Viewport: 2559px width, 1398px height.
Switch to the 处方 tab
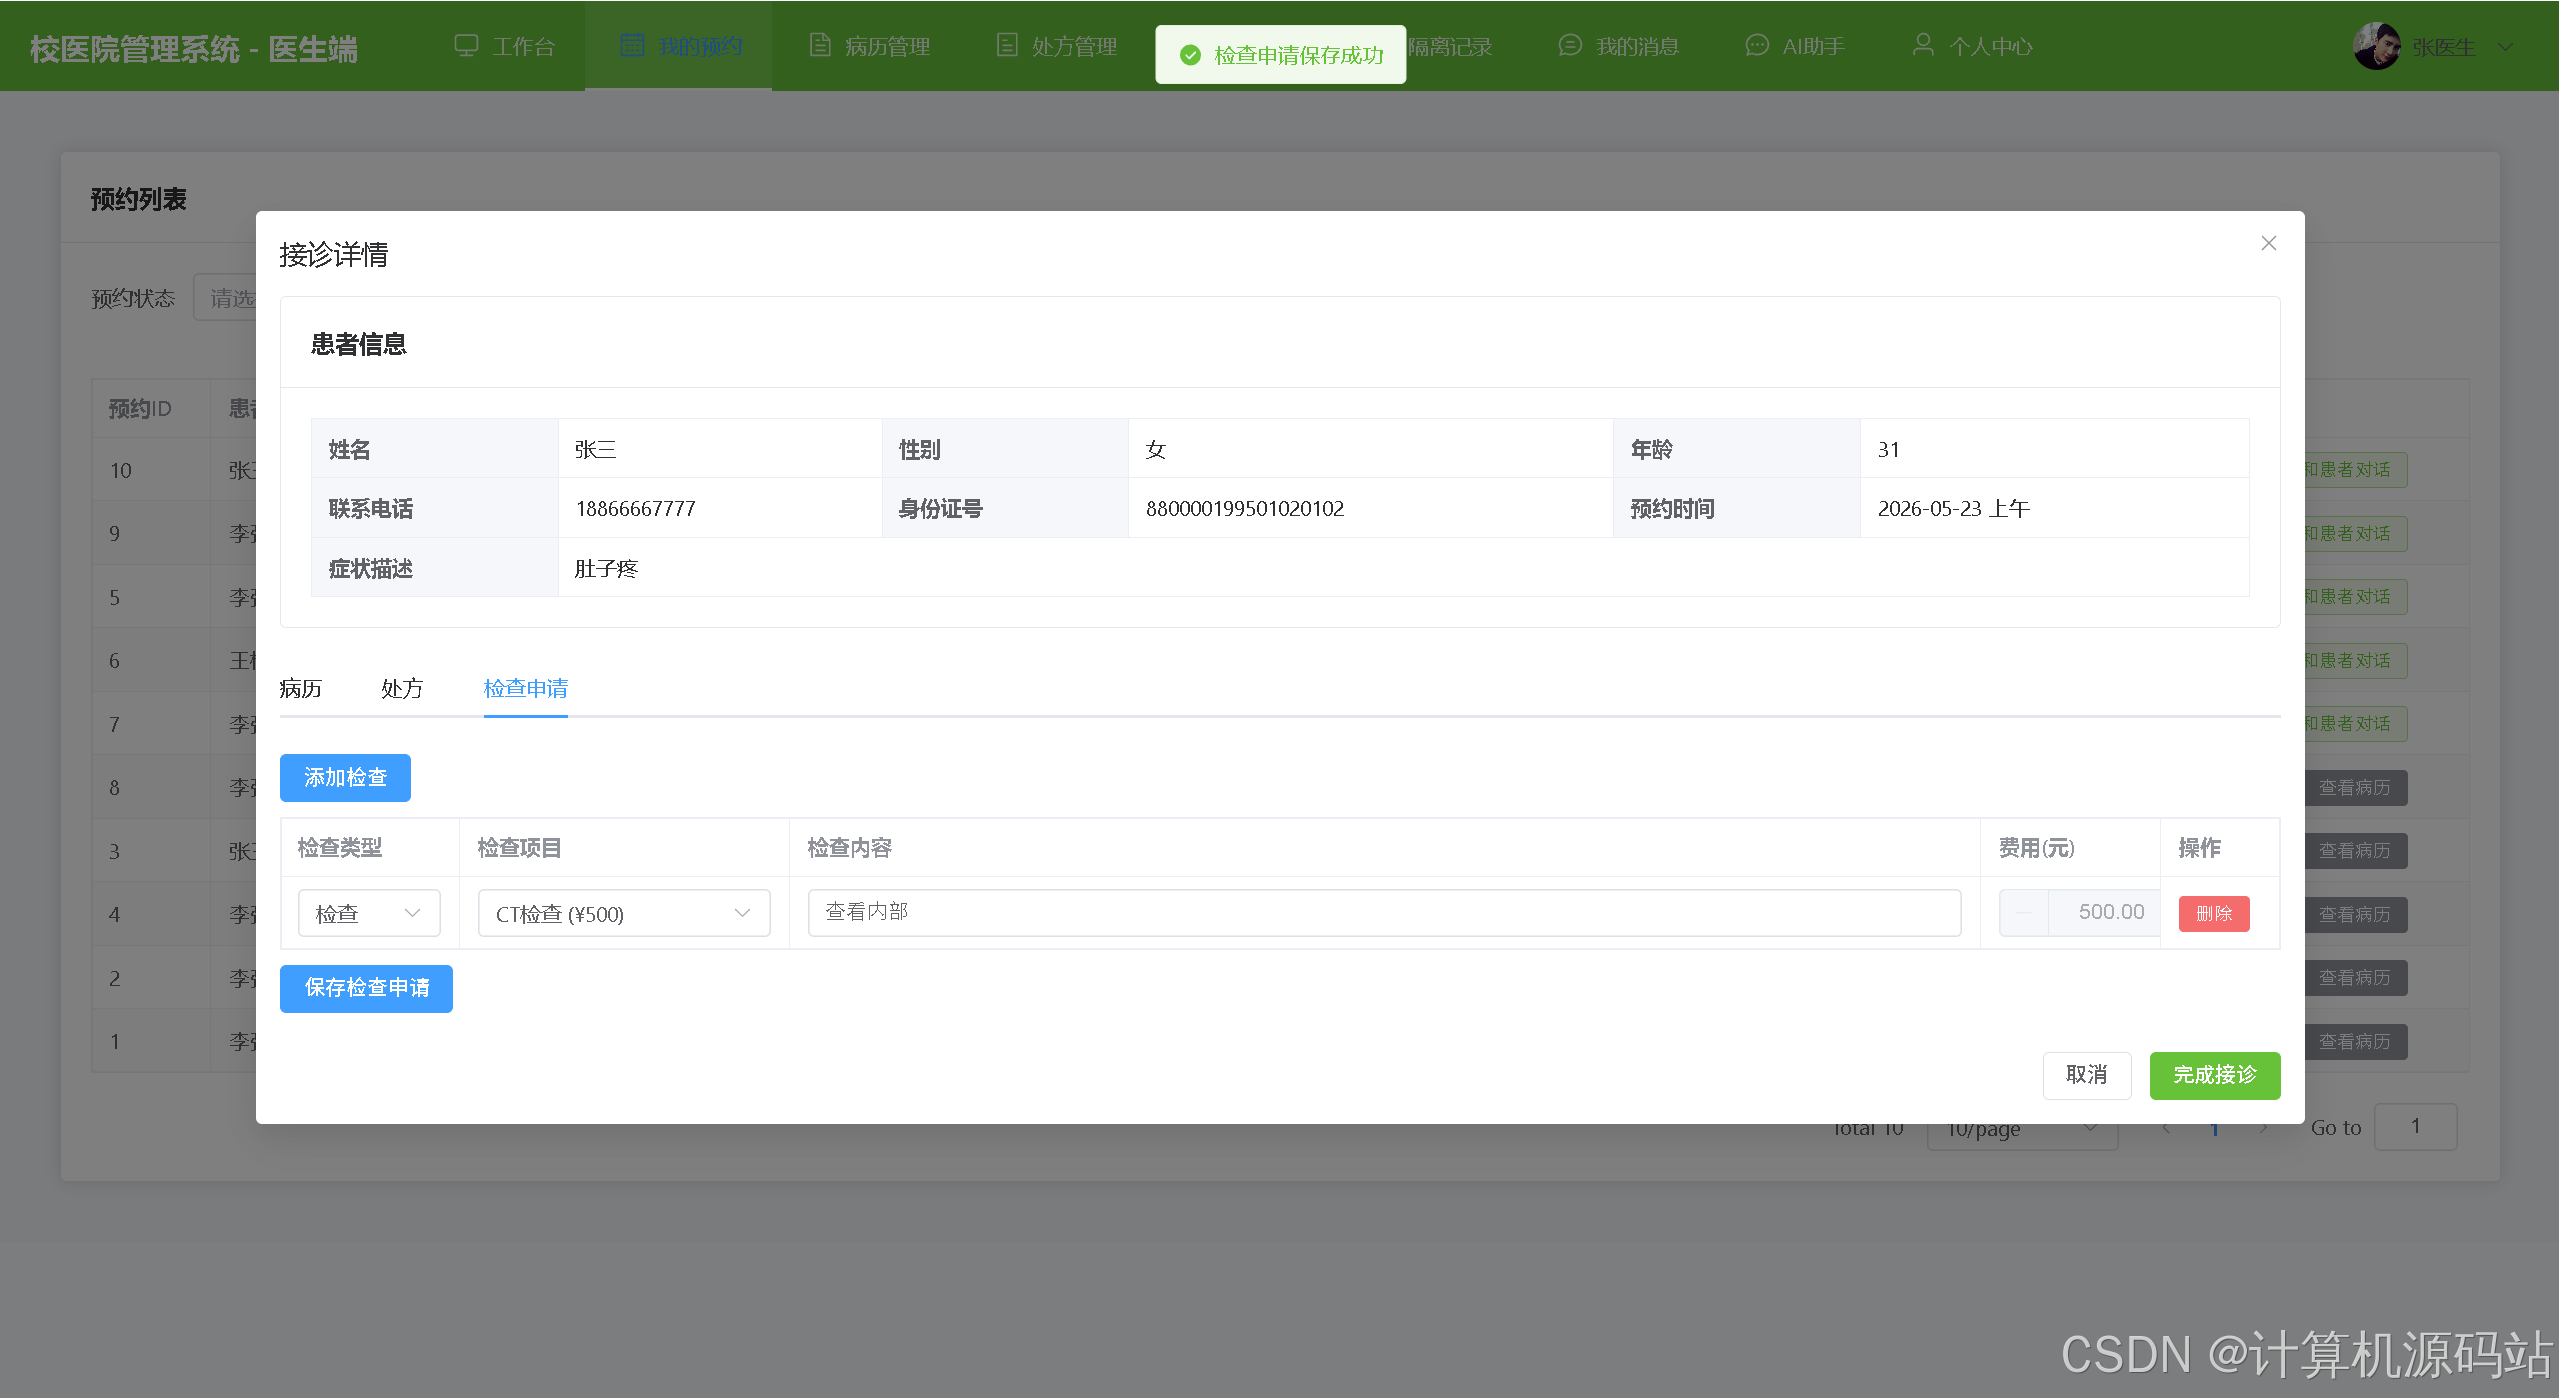tap(402, 688)
